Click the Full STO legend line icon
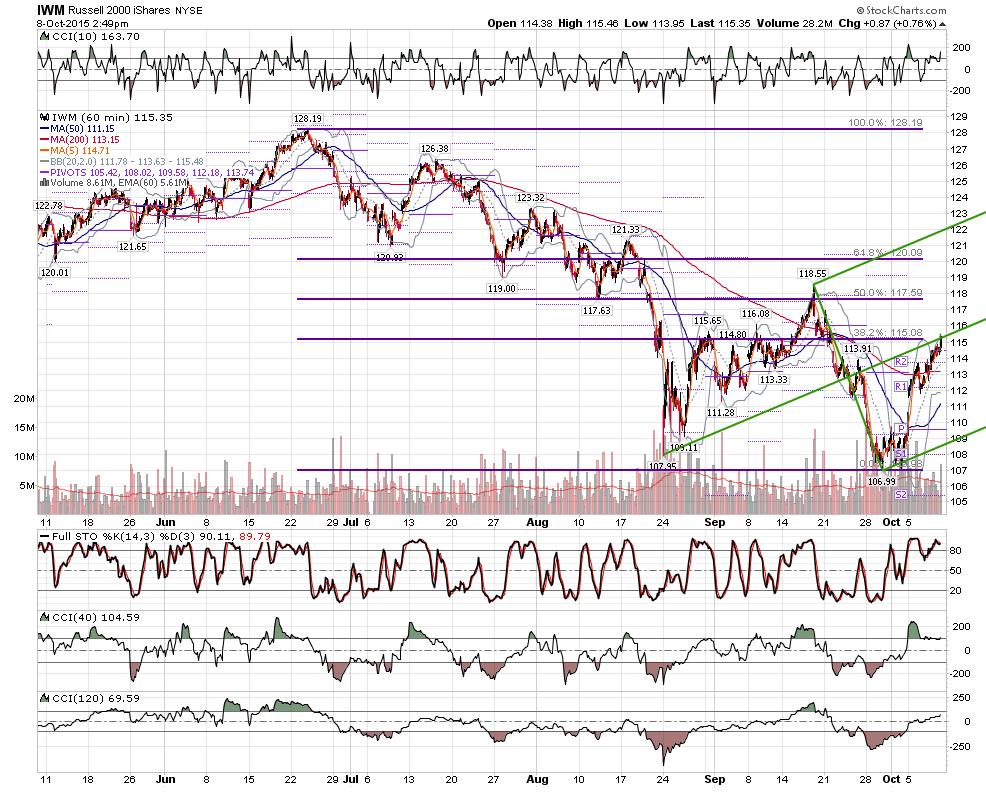Screen dimensions: 986x793 44,536
